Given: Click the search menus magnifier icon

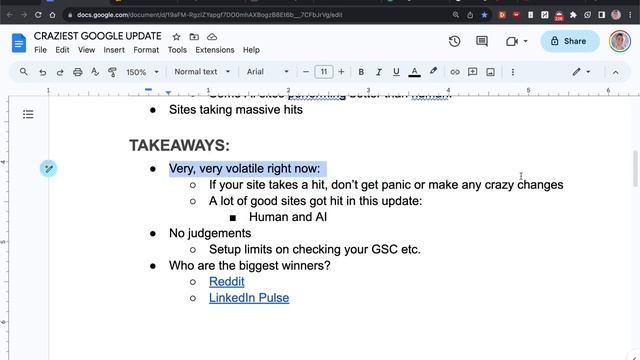Looking at the screenshot, I should (x=24, y=72).
